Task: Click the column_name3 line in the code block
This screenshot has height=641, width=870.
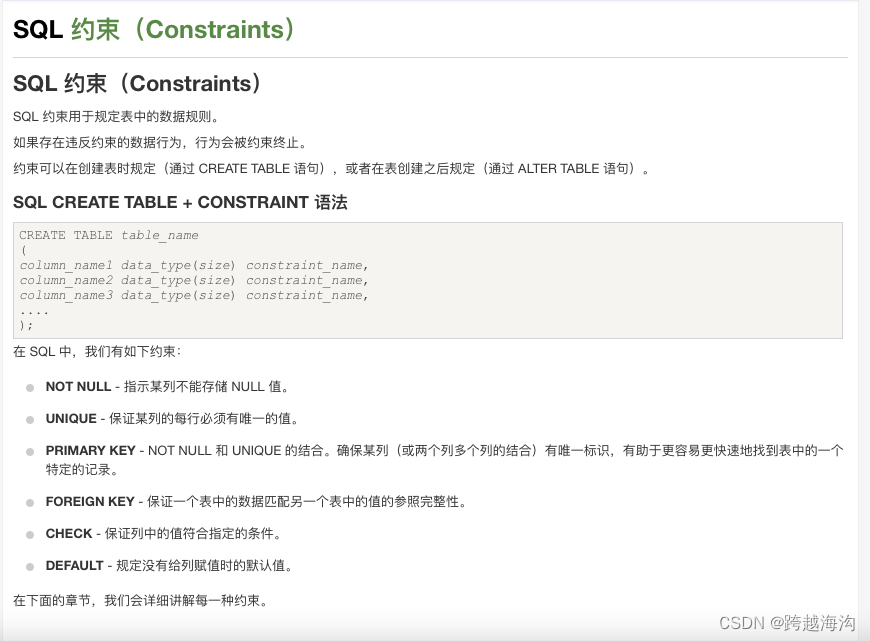Action: click(x=194, y=295)
